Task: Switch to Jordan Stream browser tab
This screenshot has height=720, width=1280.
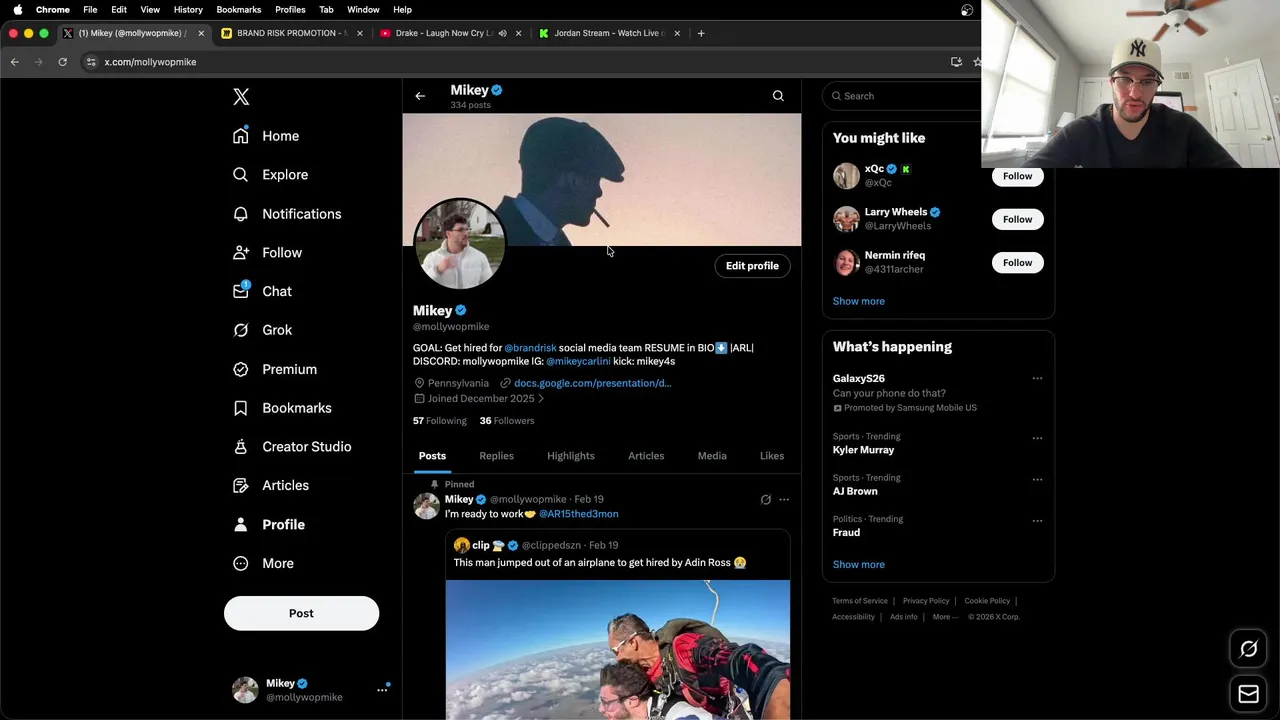Action: 608,33
